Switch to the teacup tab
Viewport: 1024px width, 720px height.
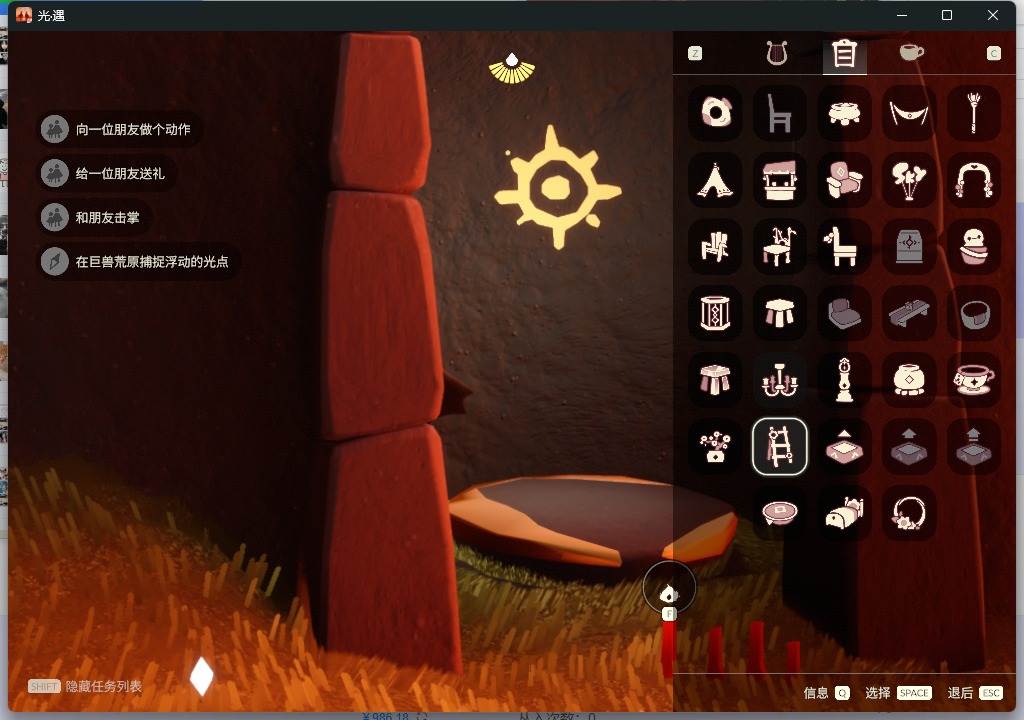(x=911, y=52)
